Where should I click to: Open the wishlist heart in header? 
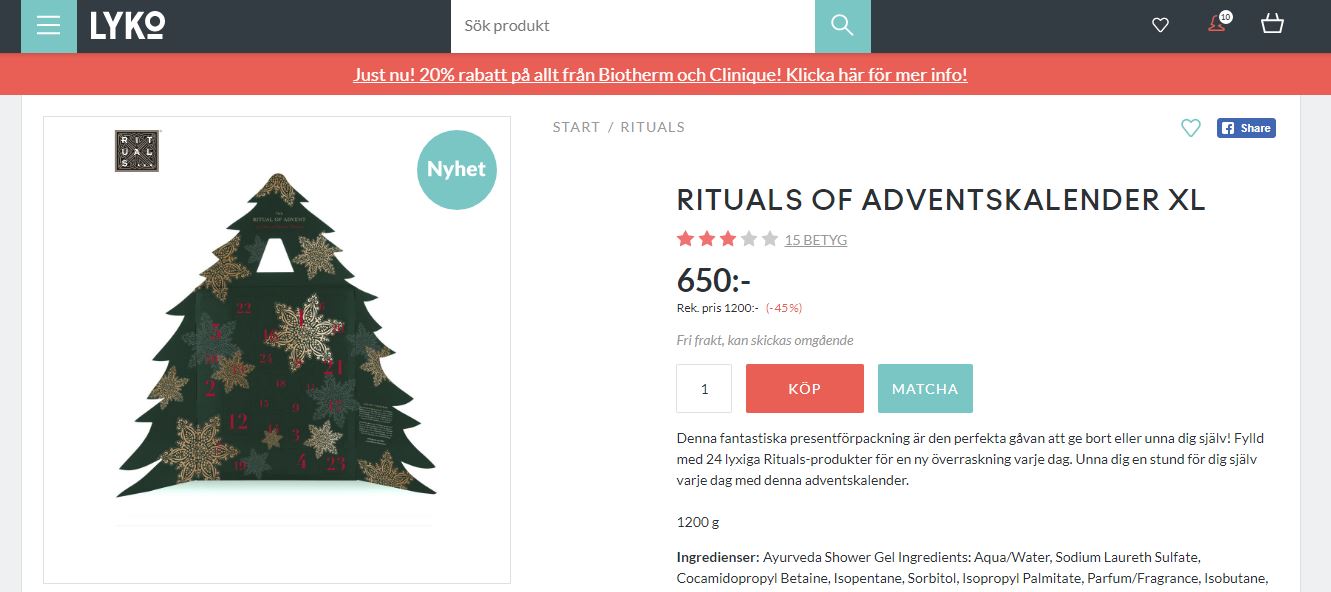1160,25
